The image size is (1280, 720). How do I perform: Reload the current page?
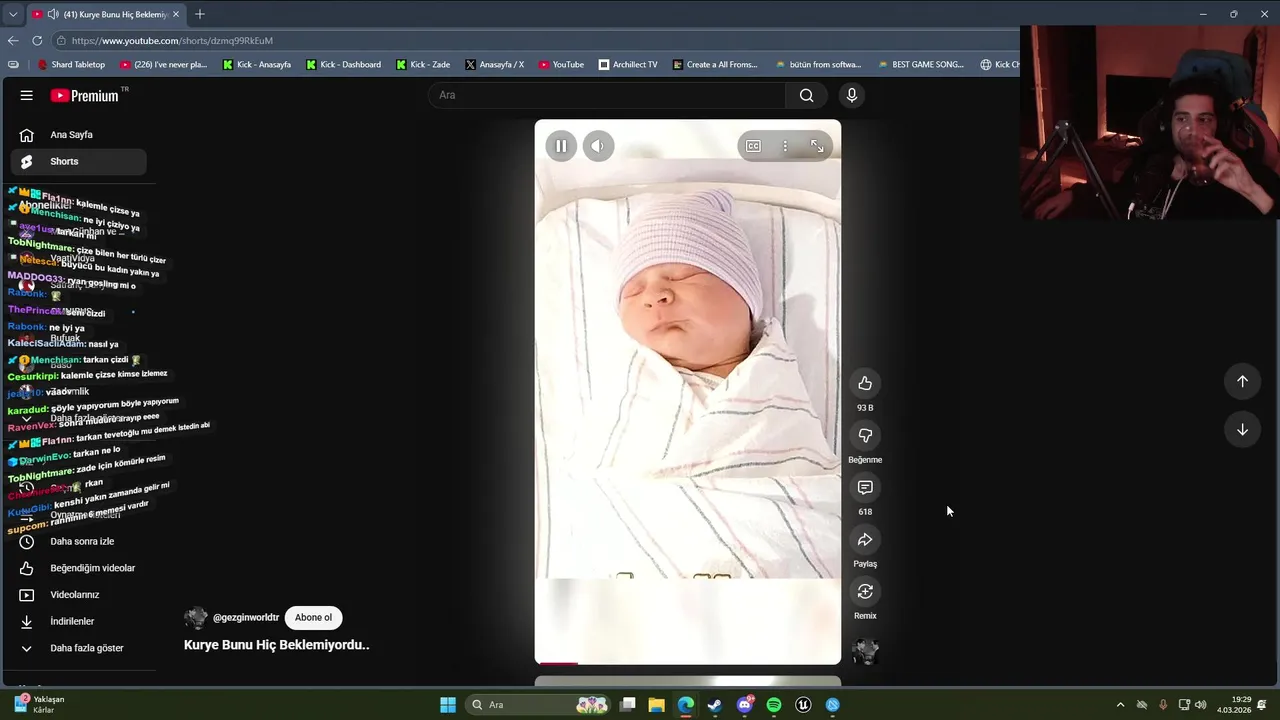(37, 40)
